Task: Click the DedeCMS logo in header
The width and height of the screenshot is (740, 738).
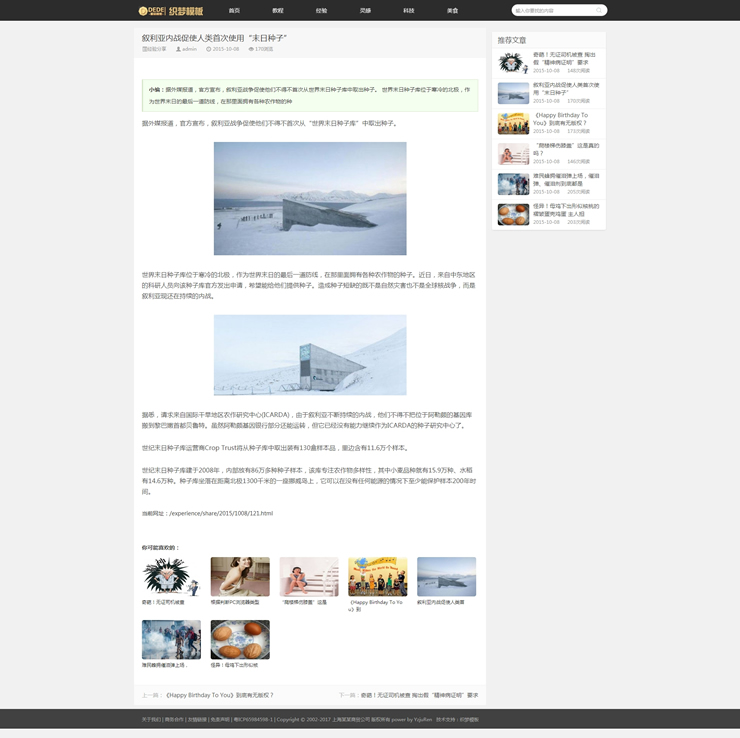Action: (x=170, y=11)
